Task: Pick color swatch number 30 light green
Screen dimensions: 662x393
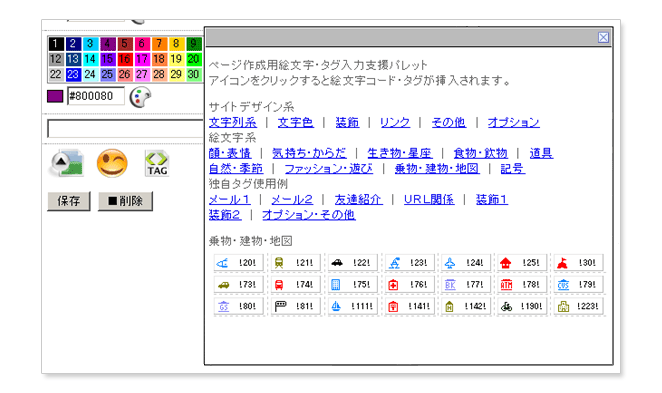Action: (193, 74)
